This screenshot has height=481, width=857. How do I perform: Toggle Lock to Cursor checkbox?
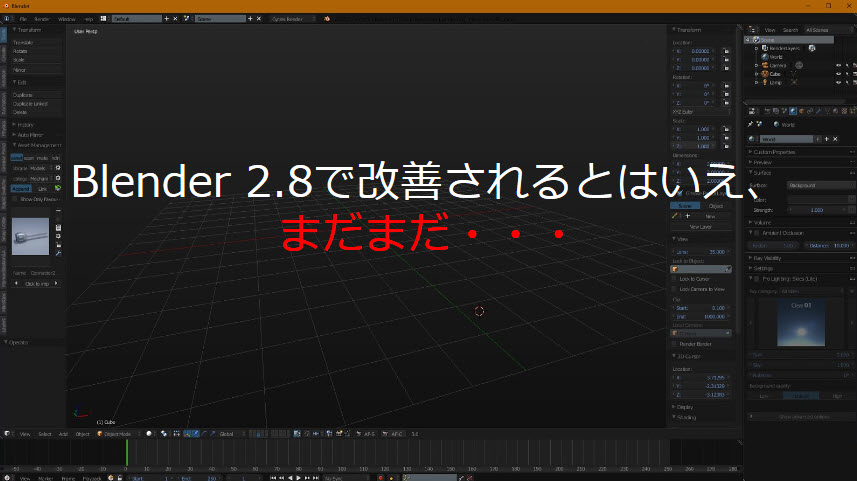(674, 279)
